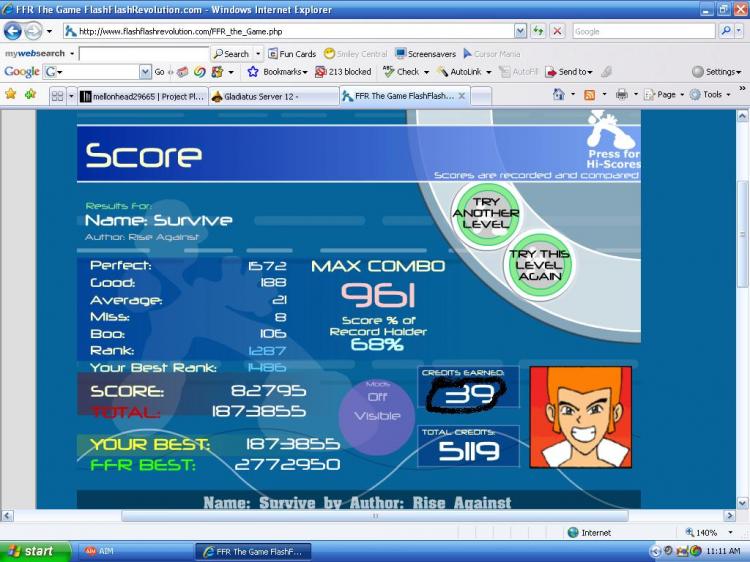Open Google toolbar Bookmarks dropdown
Screen dimensions: 750x562
279,72
